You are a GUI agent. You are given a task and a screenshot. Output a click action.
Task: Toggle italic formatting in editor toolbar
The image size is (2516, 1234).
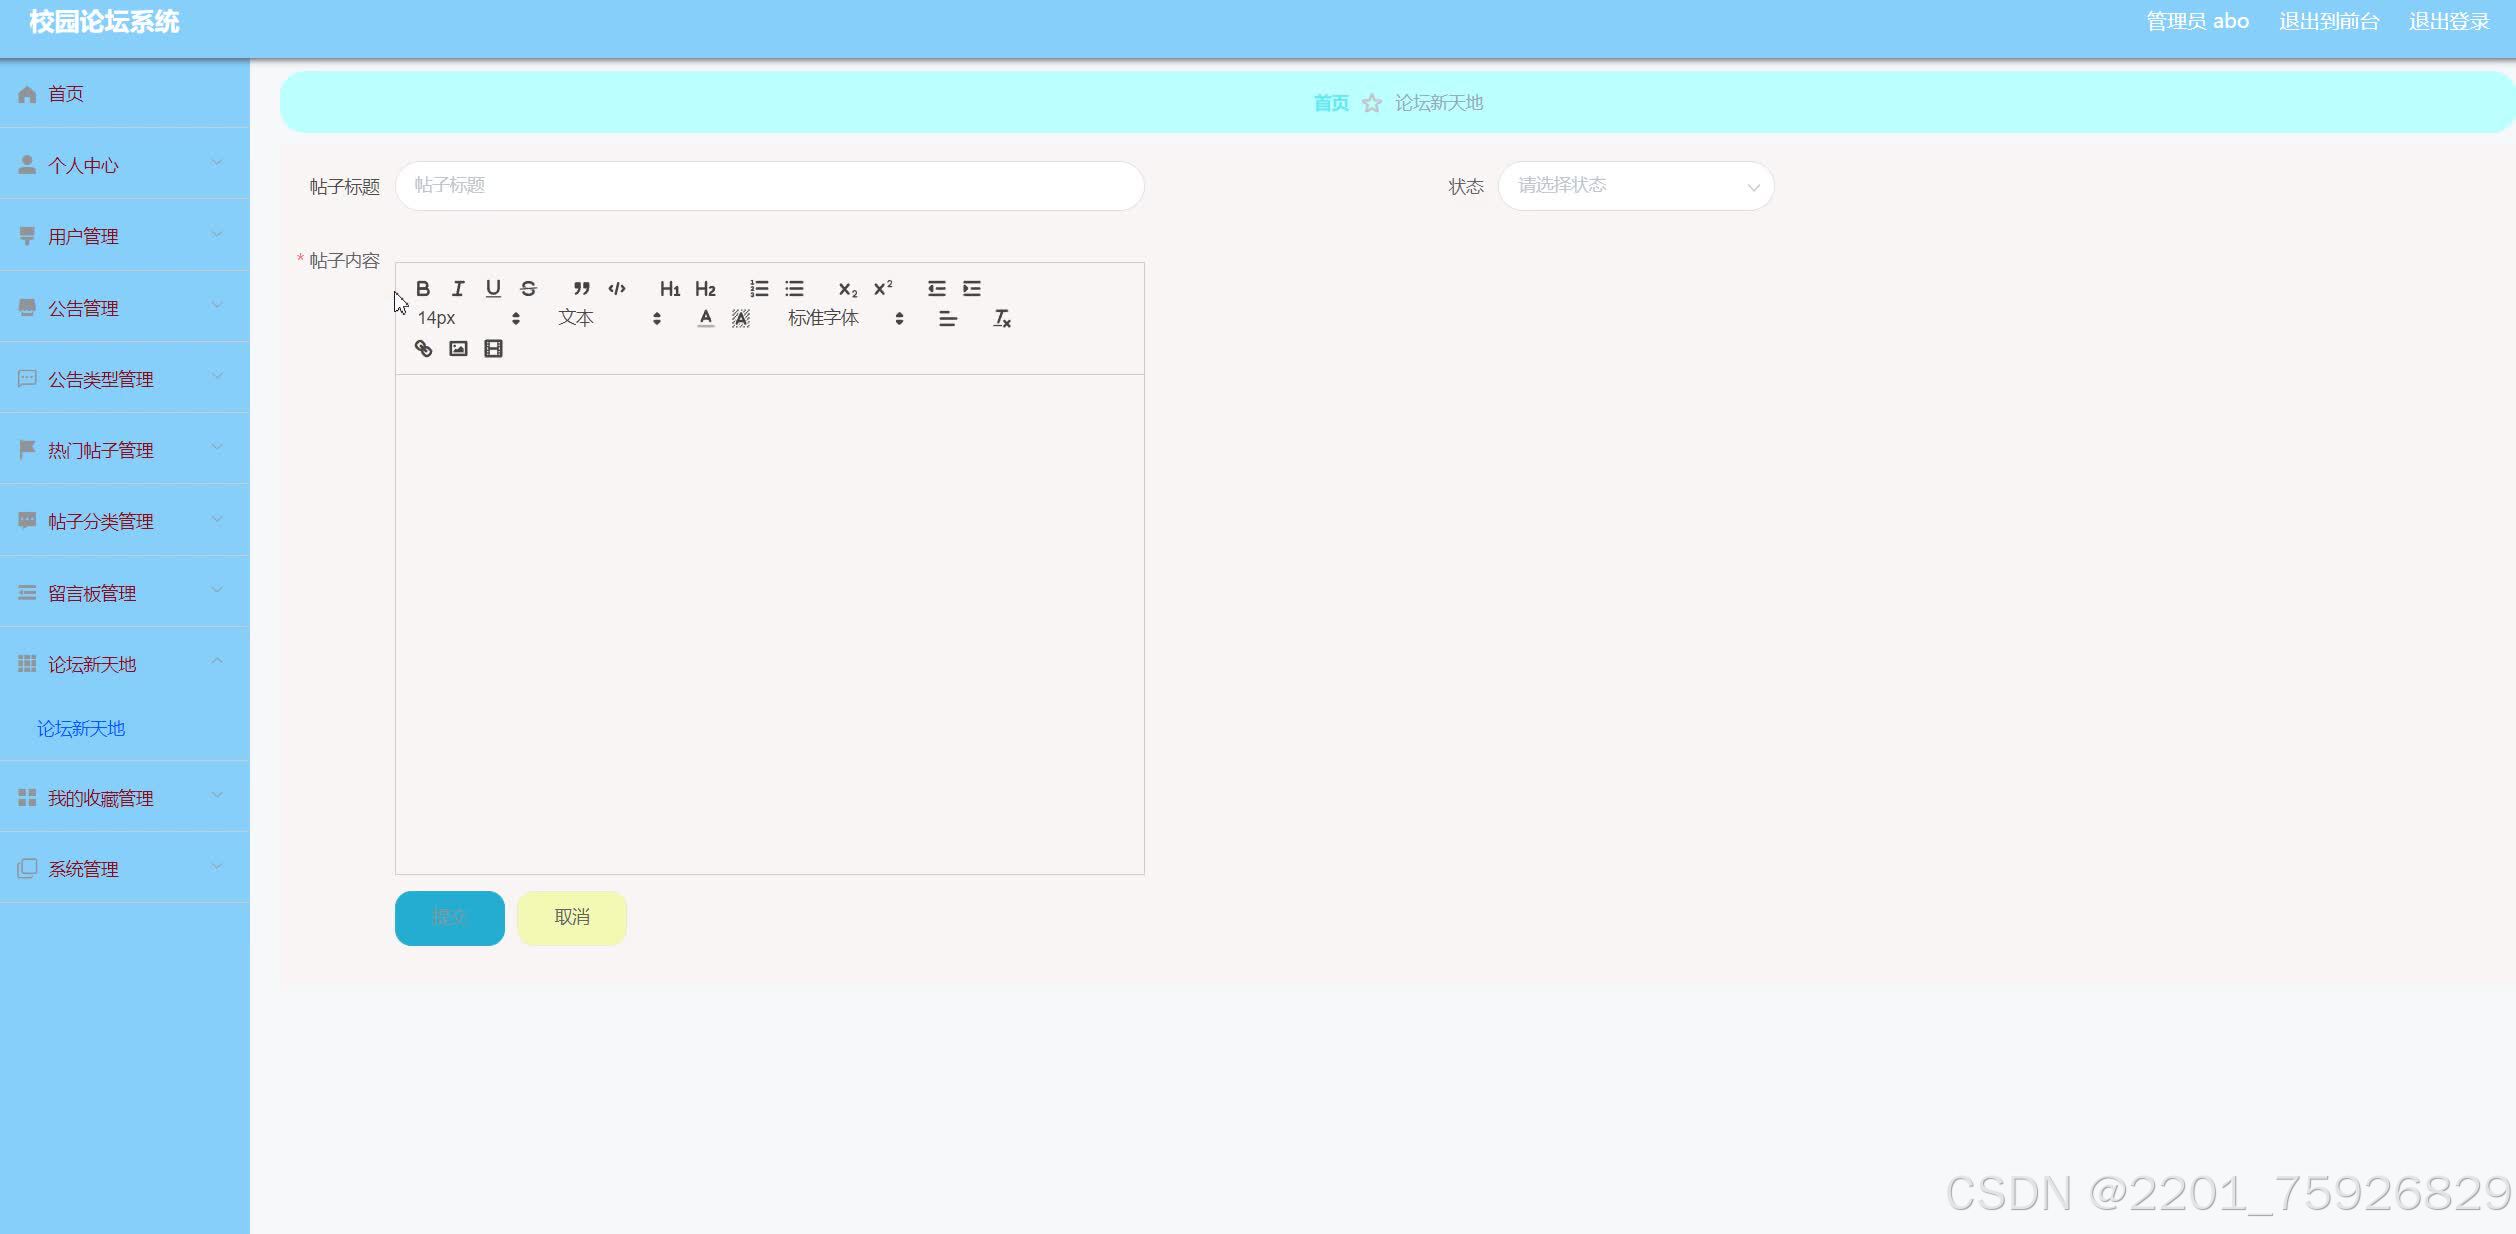(458, 289)
